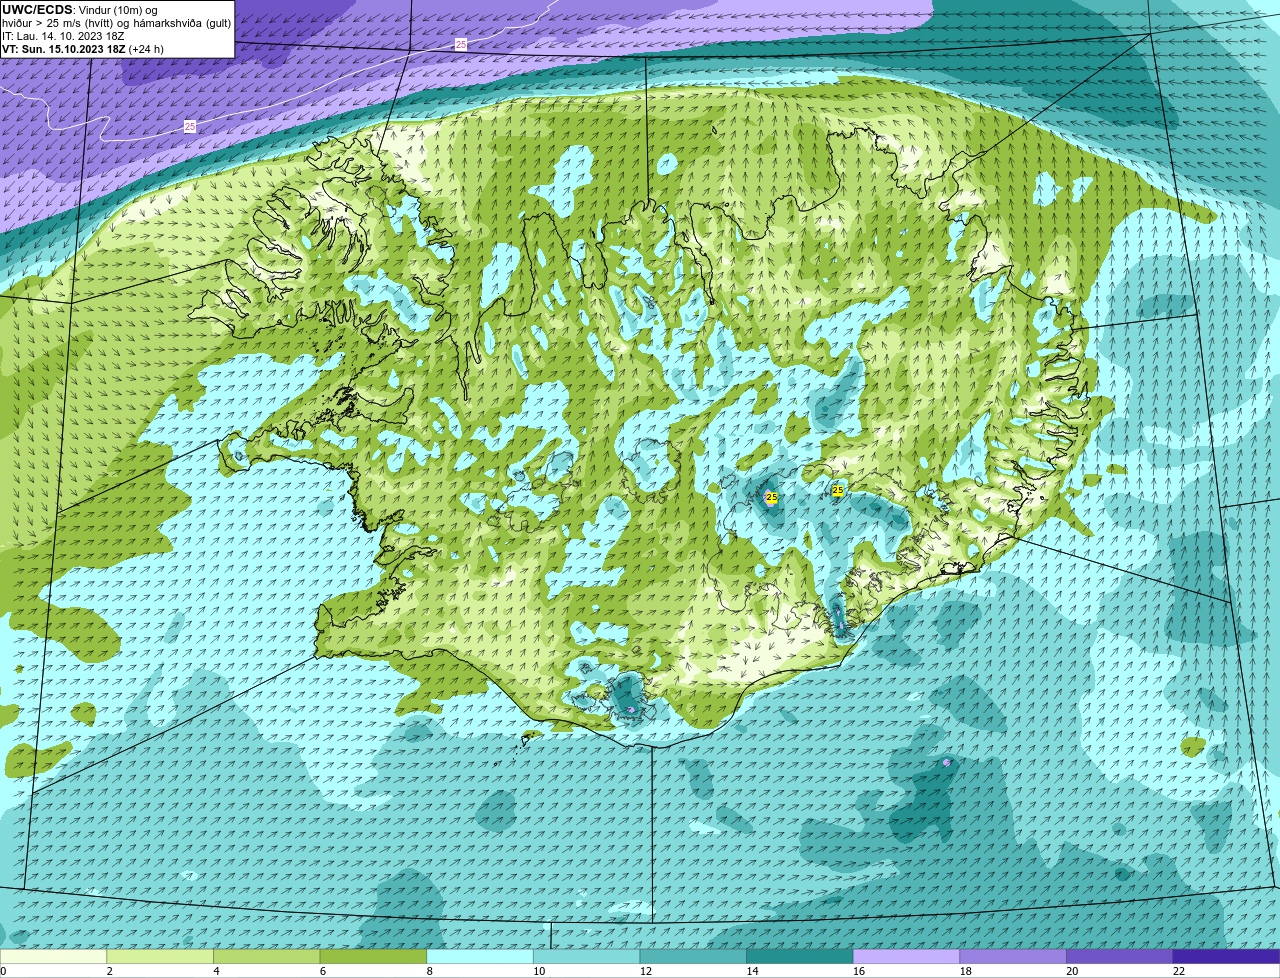Screen dimensions: 1280x978
Task: Select the 6–8 m/s olive green legend swatch
Action: (x=373, y=957)
